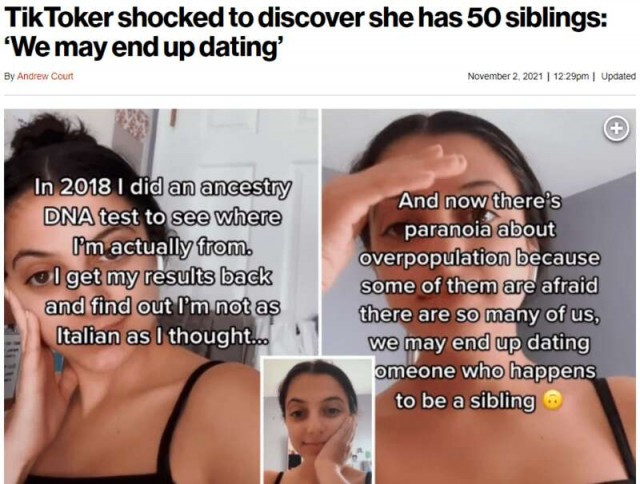Expand the image with the plus icon
640x484 pixels.
point(616,129)
